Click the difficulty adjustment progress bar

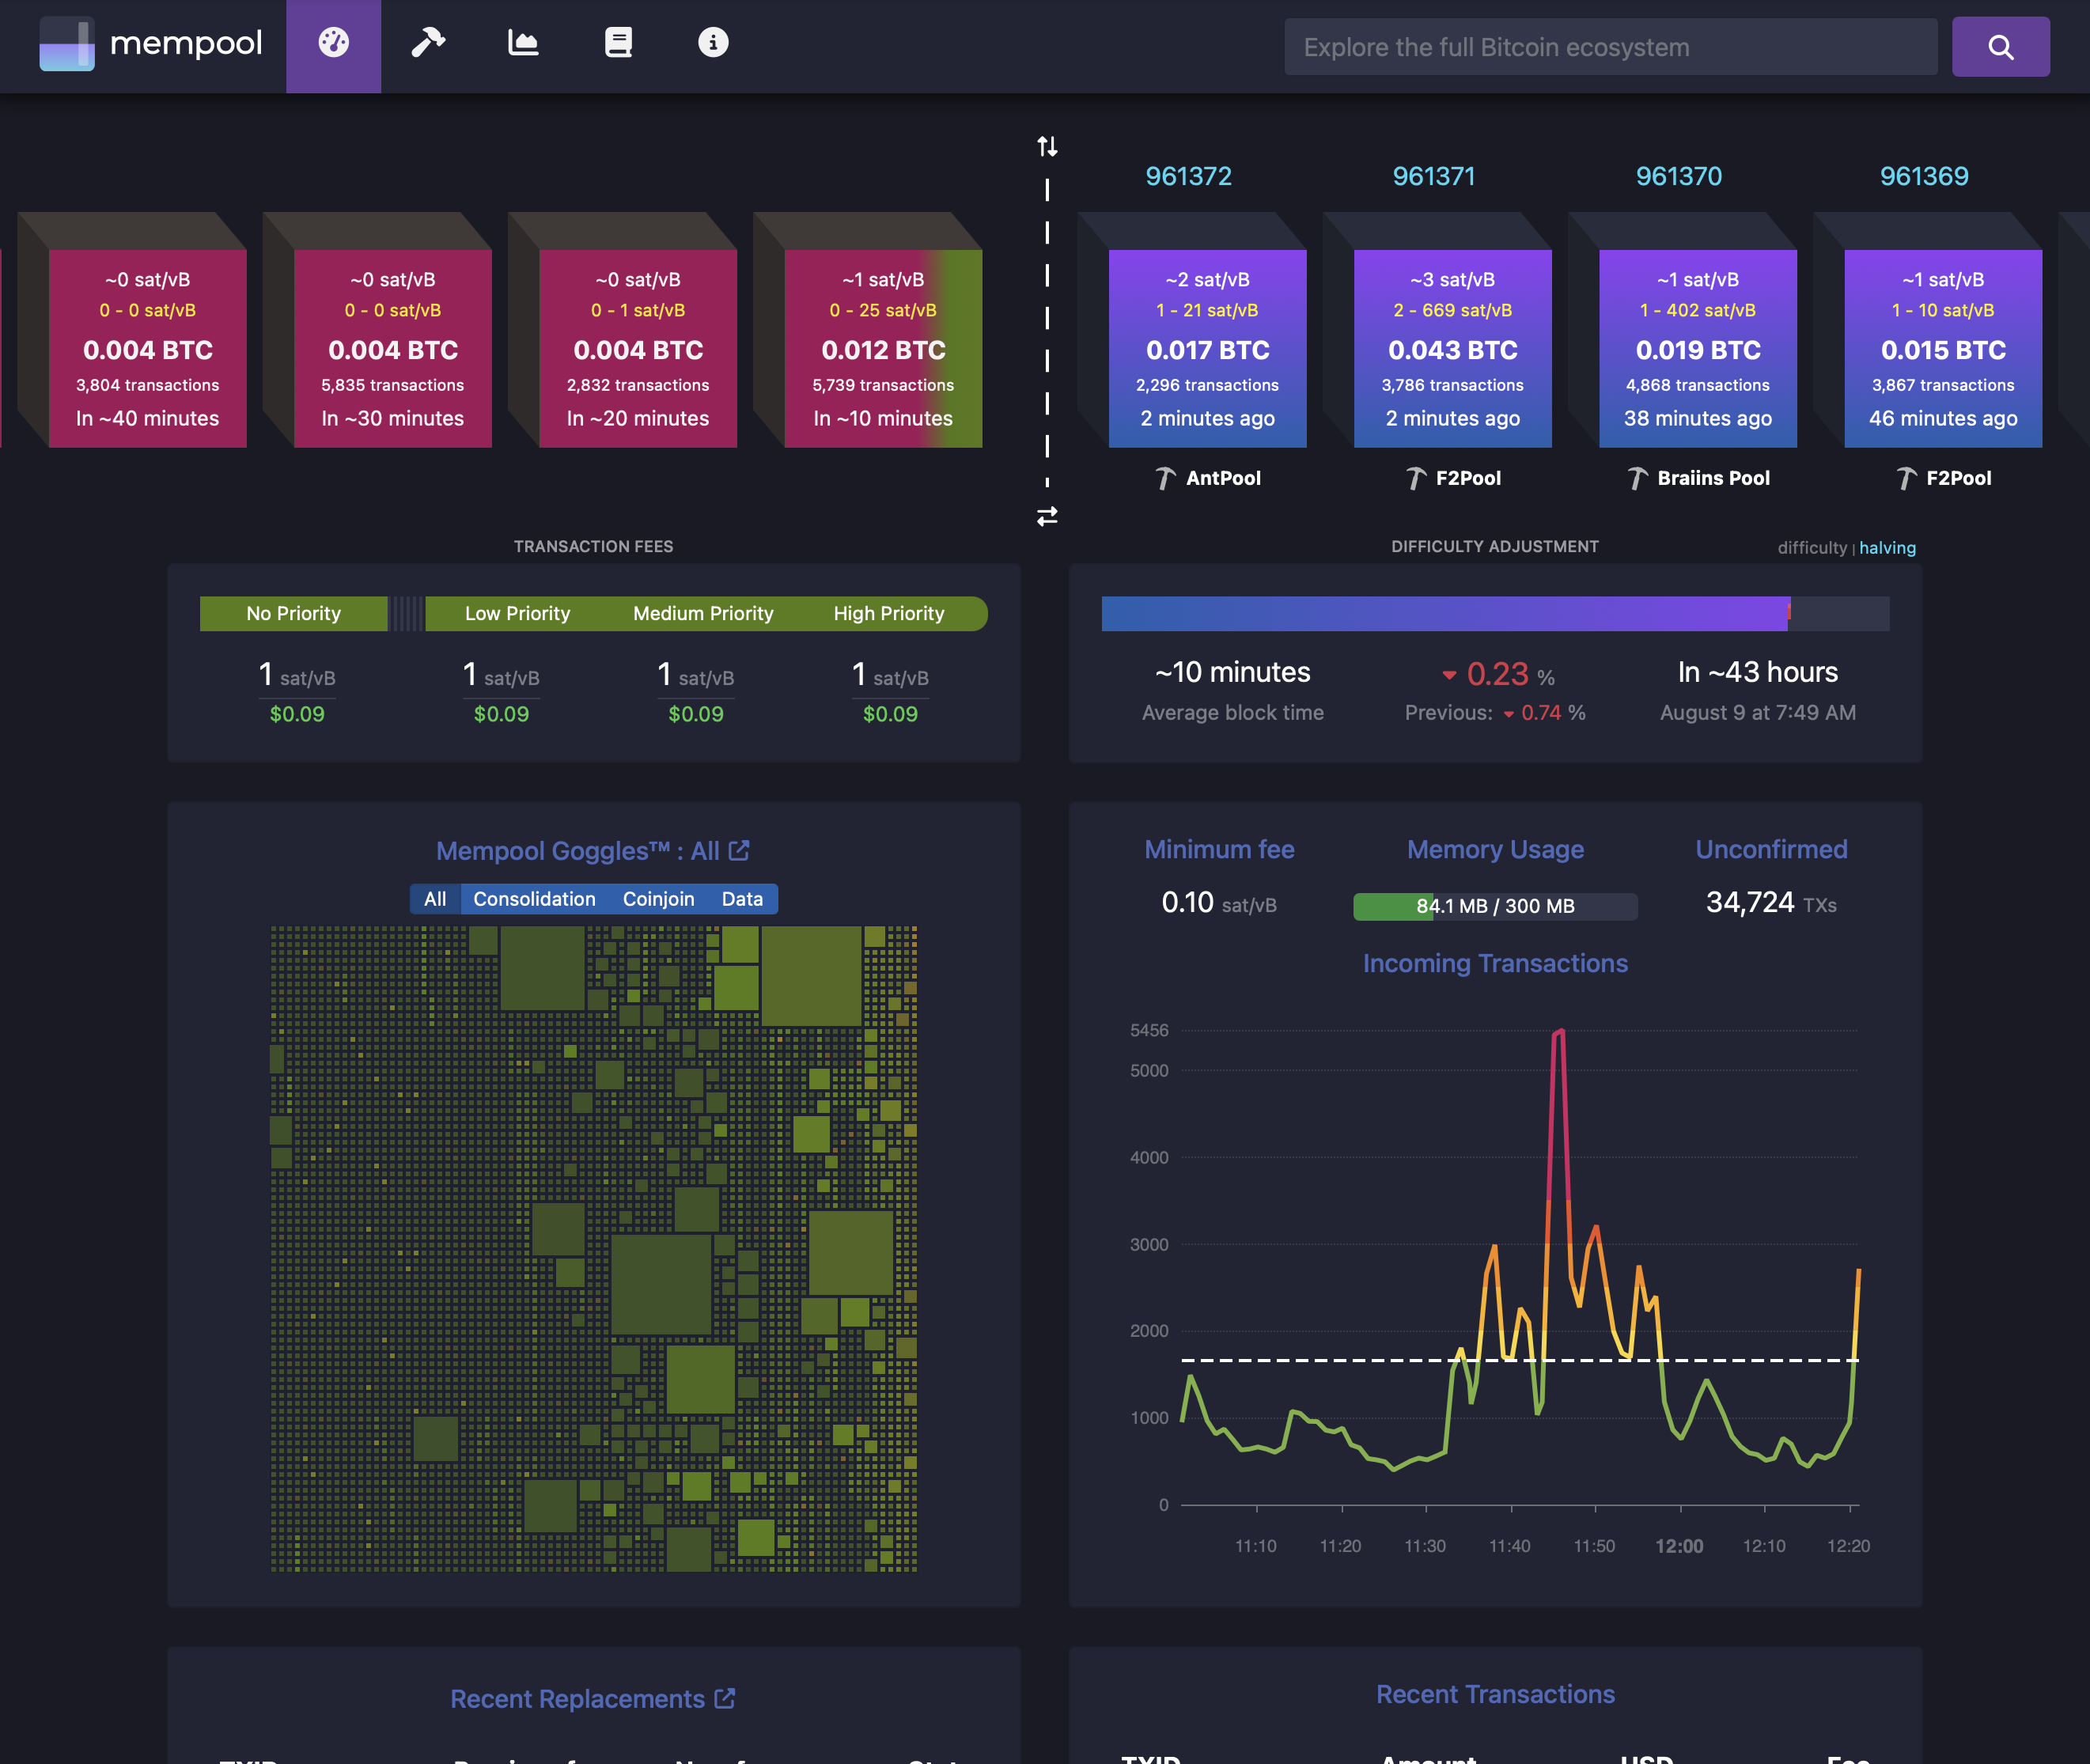click(1495, 613)
